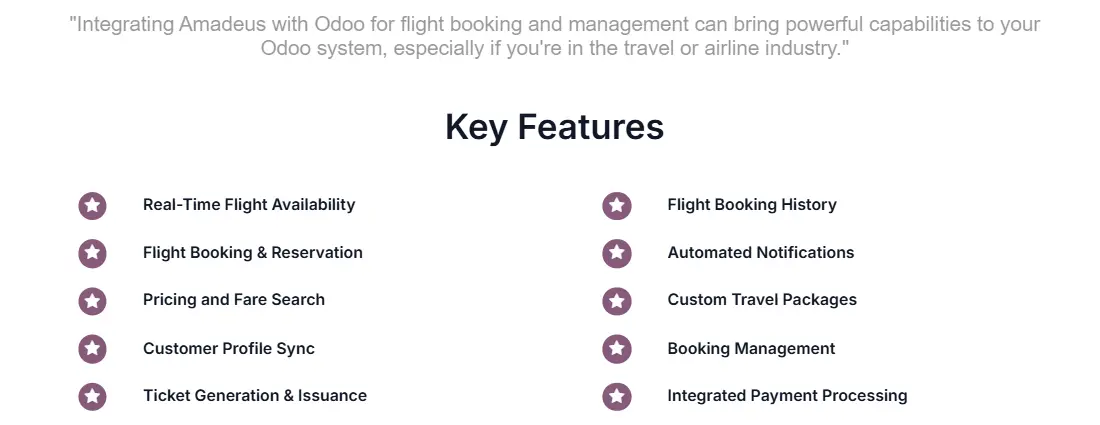
Task: Click star icon beside Booking Management
Action: (617, 349)
